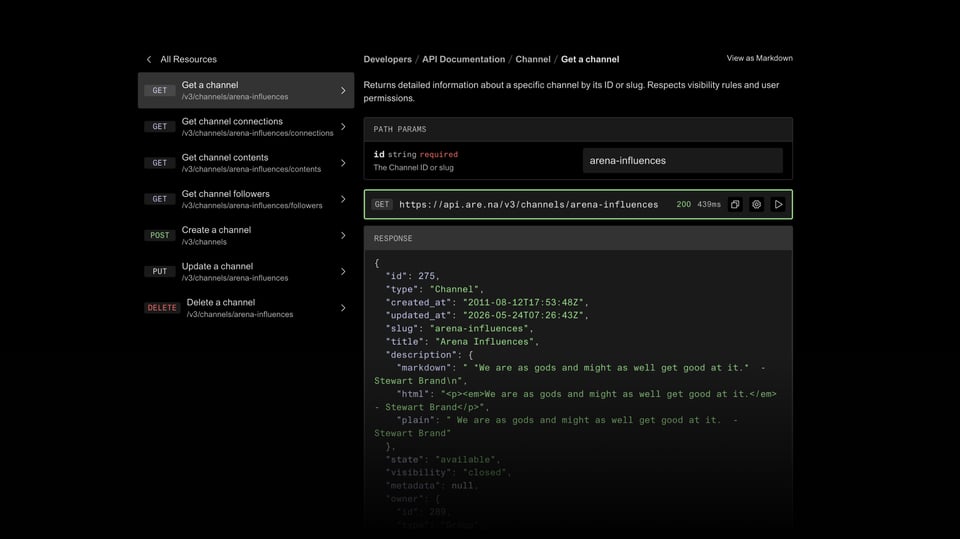
Task: Expand Update a channel chevron
Action: pos(343,271)
